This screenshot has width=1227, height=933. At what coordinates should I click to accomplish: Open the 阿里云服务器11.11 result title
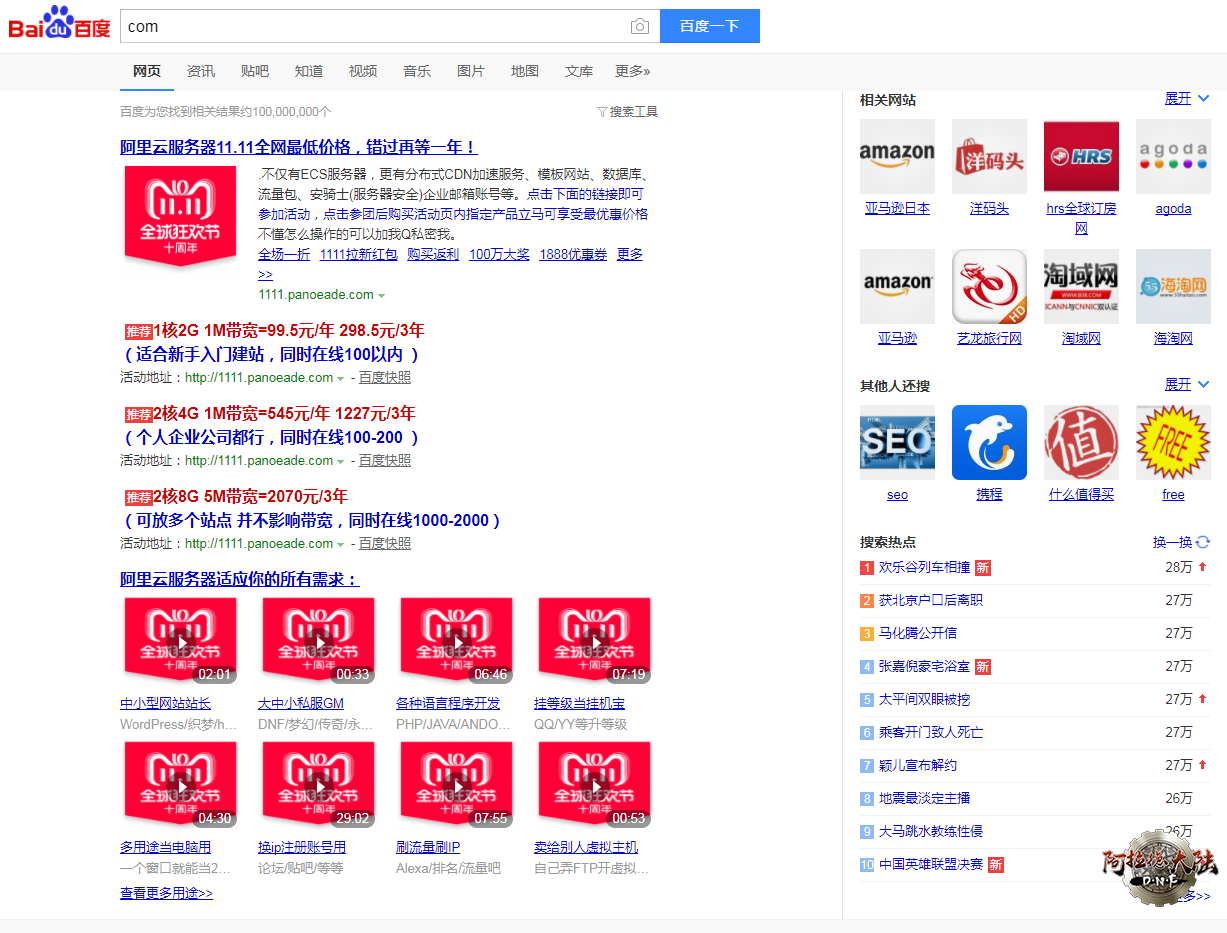299,147
